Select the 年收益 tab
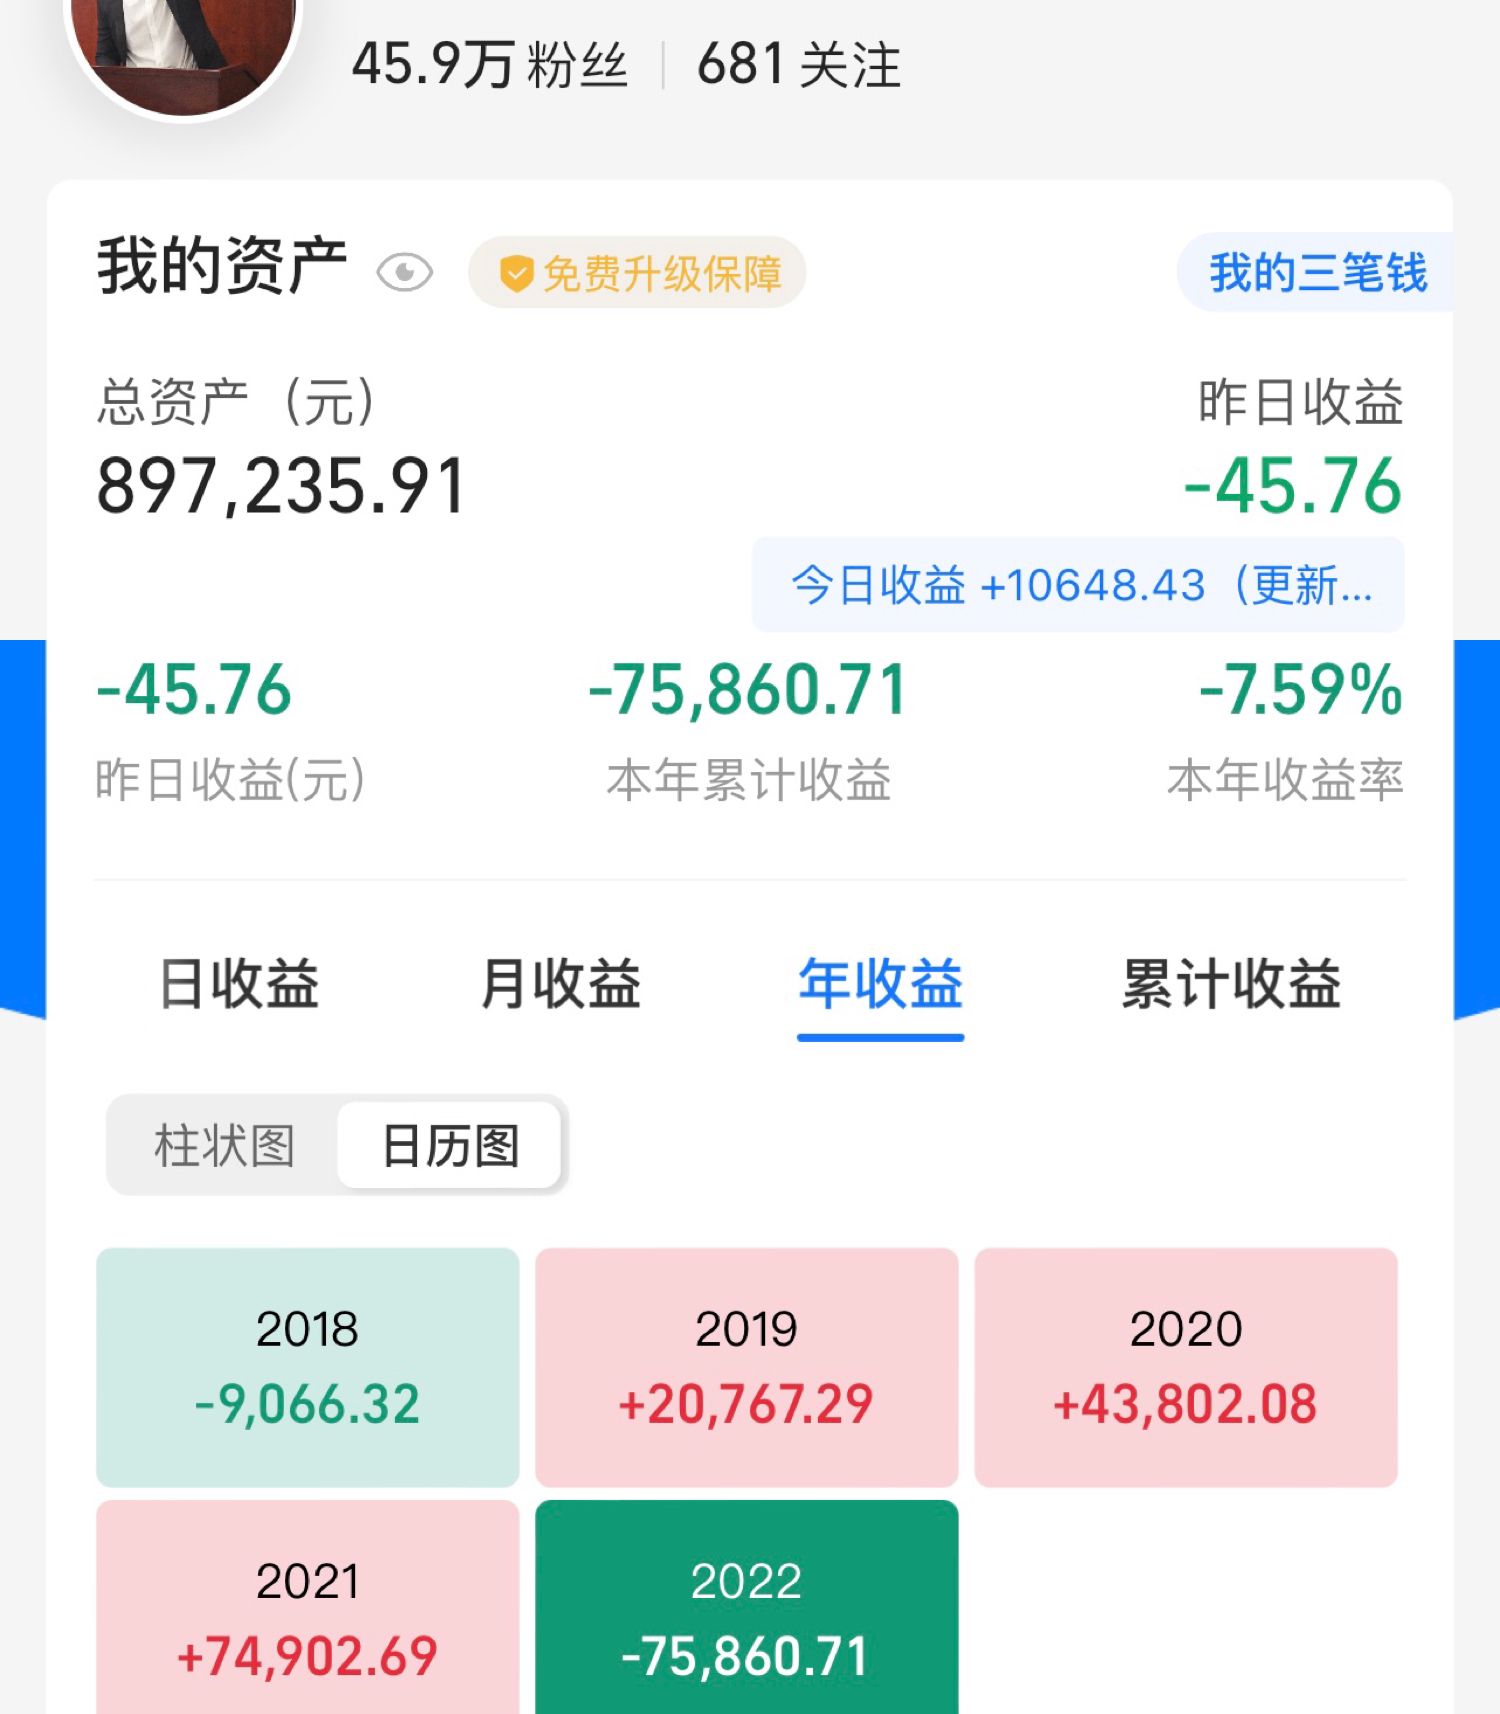1500x1714 pixels. click(x=880, y=983)
